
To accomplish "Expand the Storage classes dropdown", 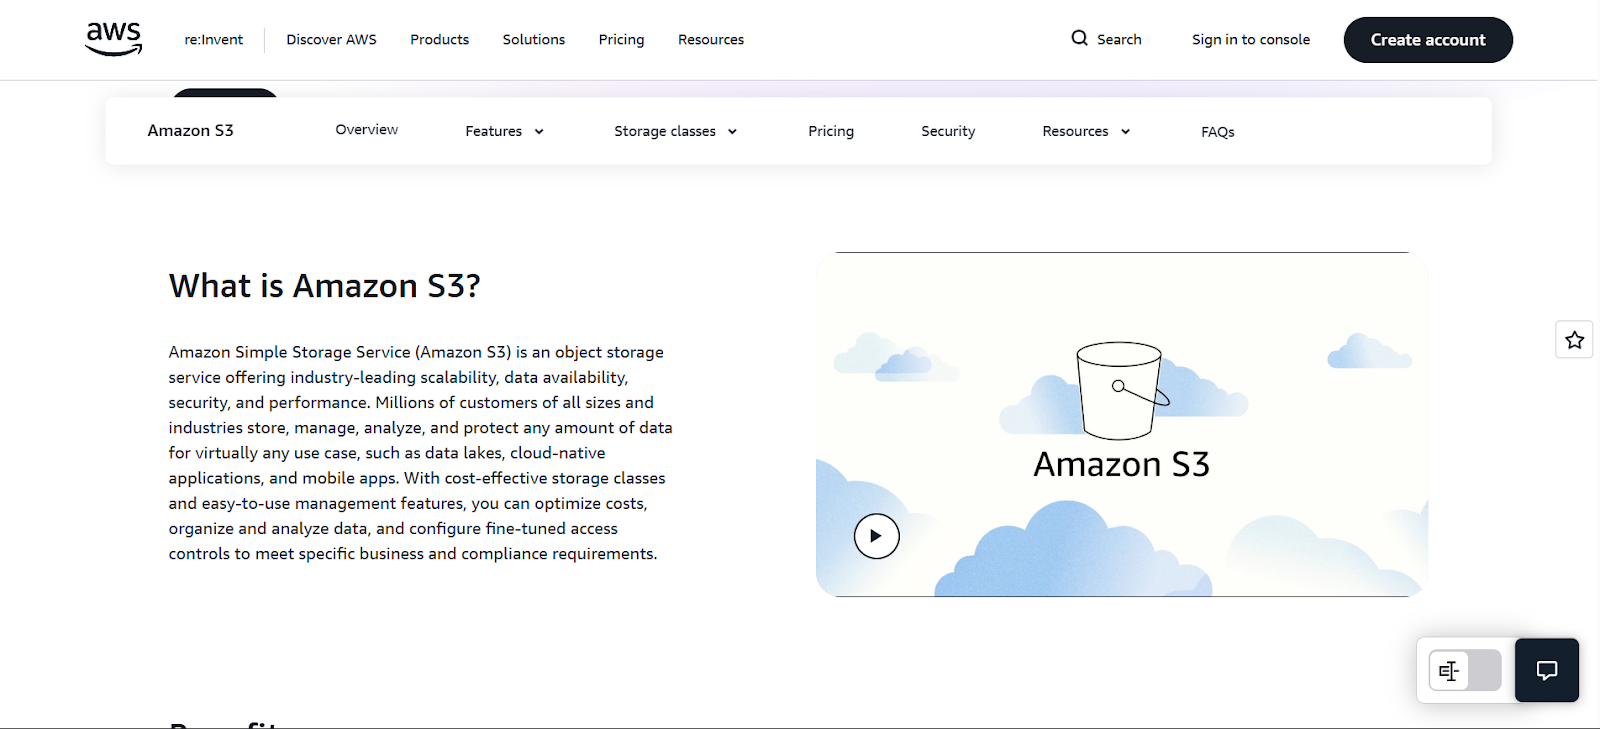I will 675,131.
